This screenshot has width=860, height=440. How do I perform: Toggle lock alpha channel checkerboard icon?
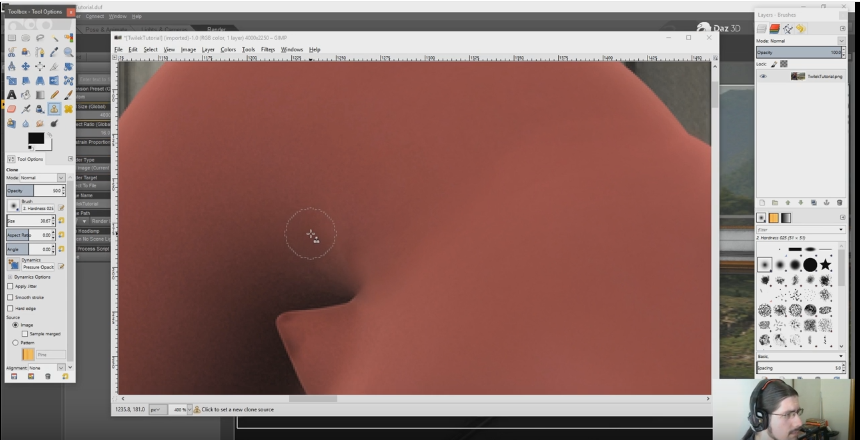(x=784, y=64)
